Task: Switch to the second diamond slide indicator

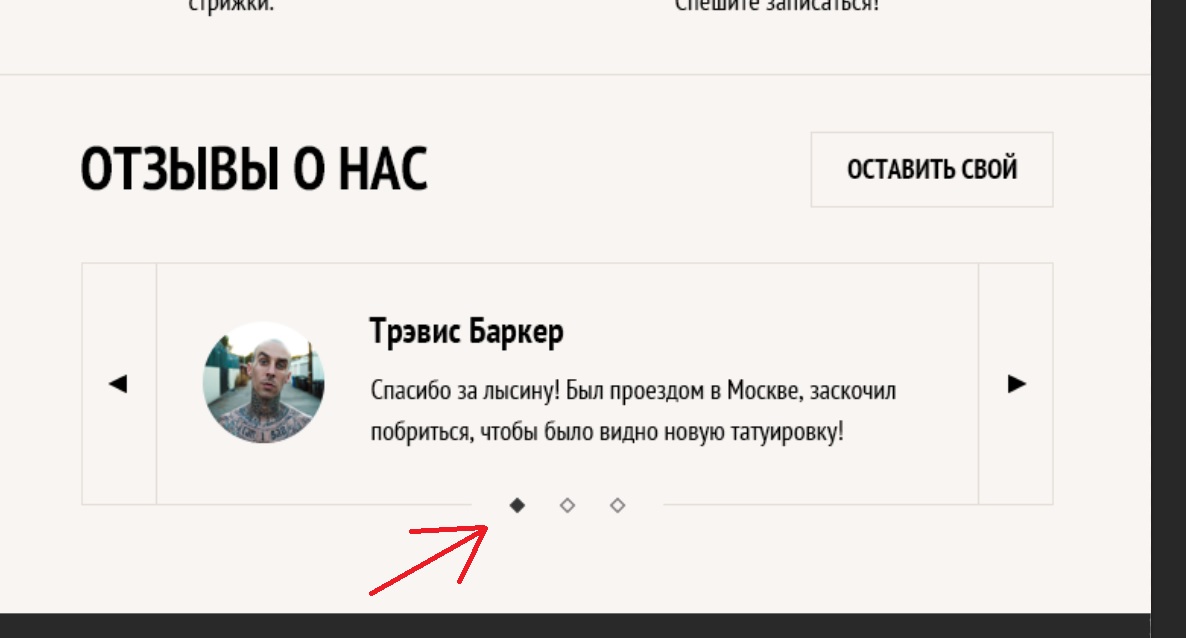Action: click(567, 505)
